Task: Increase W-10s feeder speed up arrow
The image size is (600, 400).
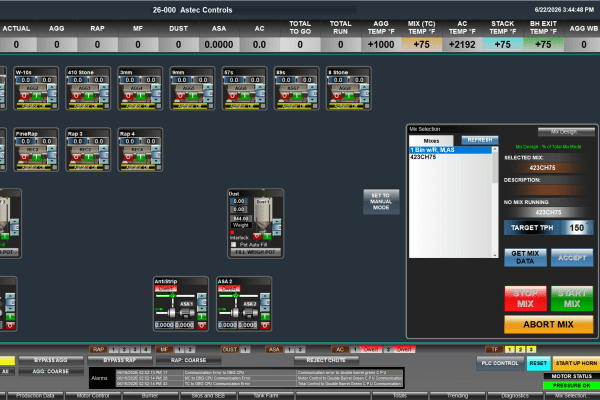Action: pos(52,88)
